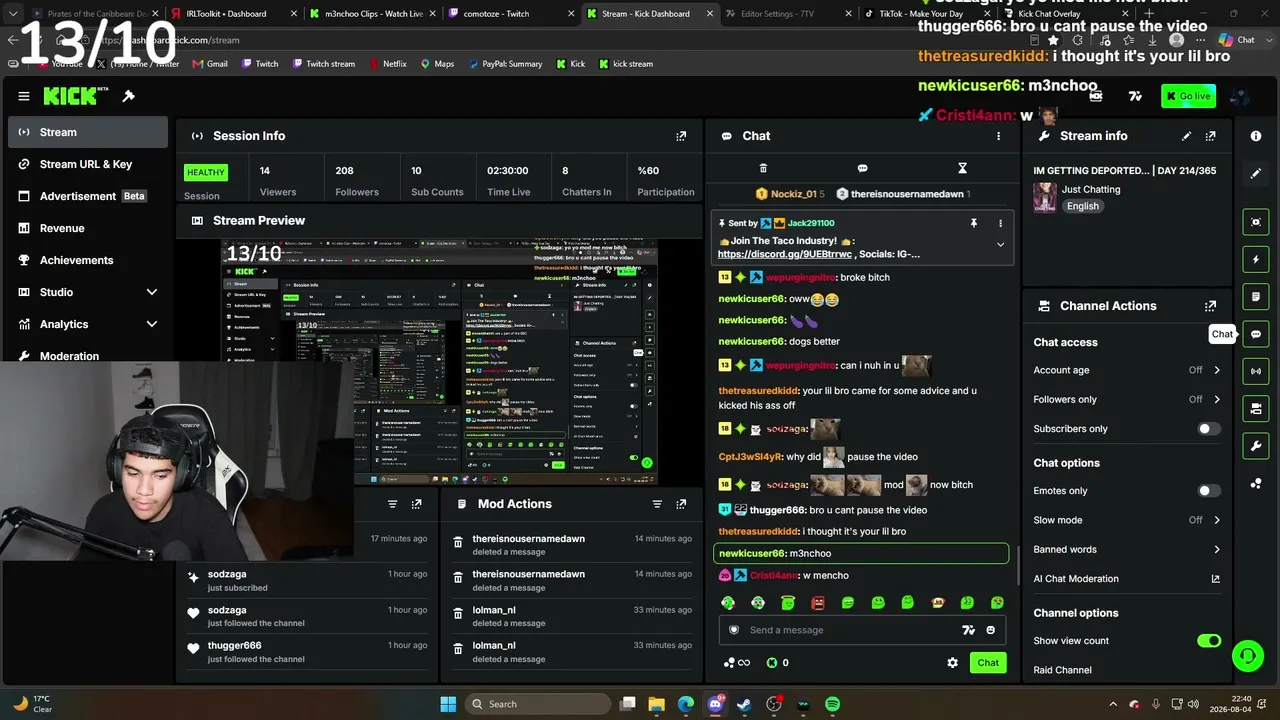Open Netflix bookmark in bookmarks bar

pyautogui.click(x=388, y=64)
